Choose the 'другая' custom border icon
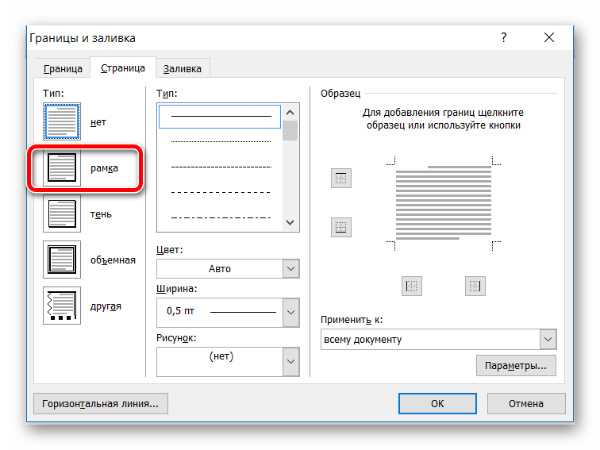This screenshot has height=450, width=600. [x=62, y=305]
